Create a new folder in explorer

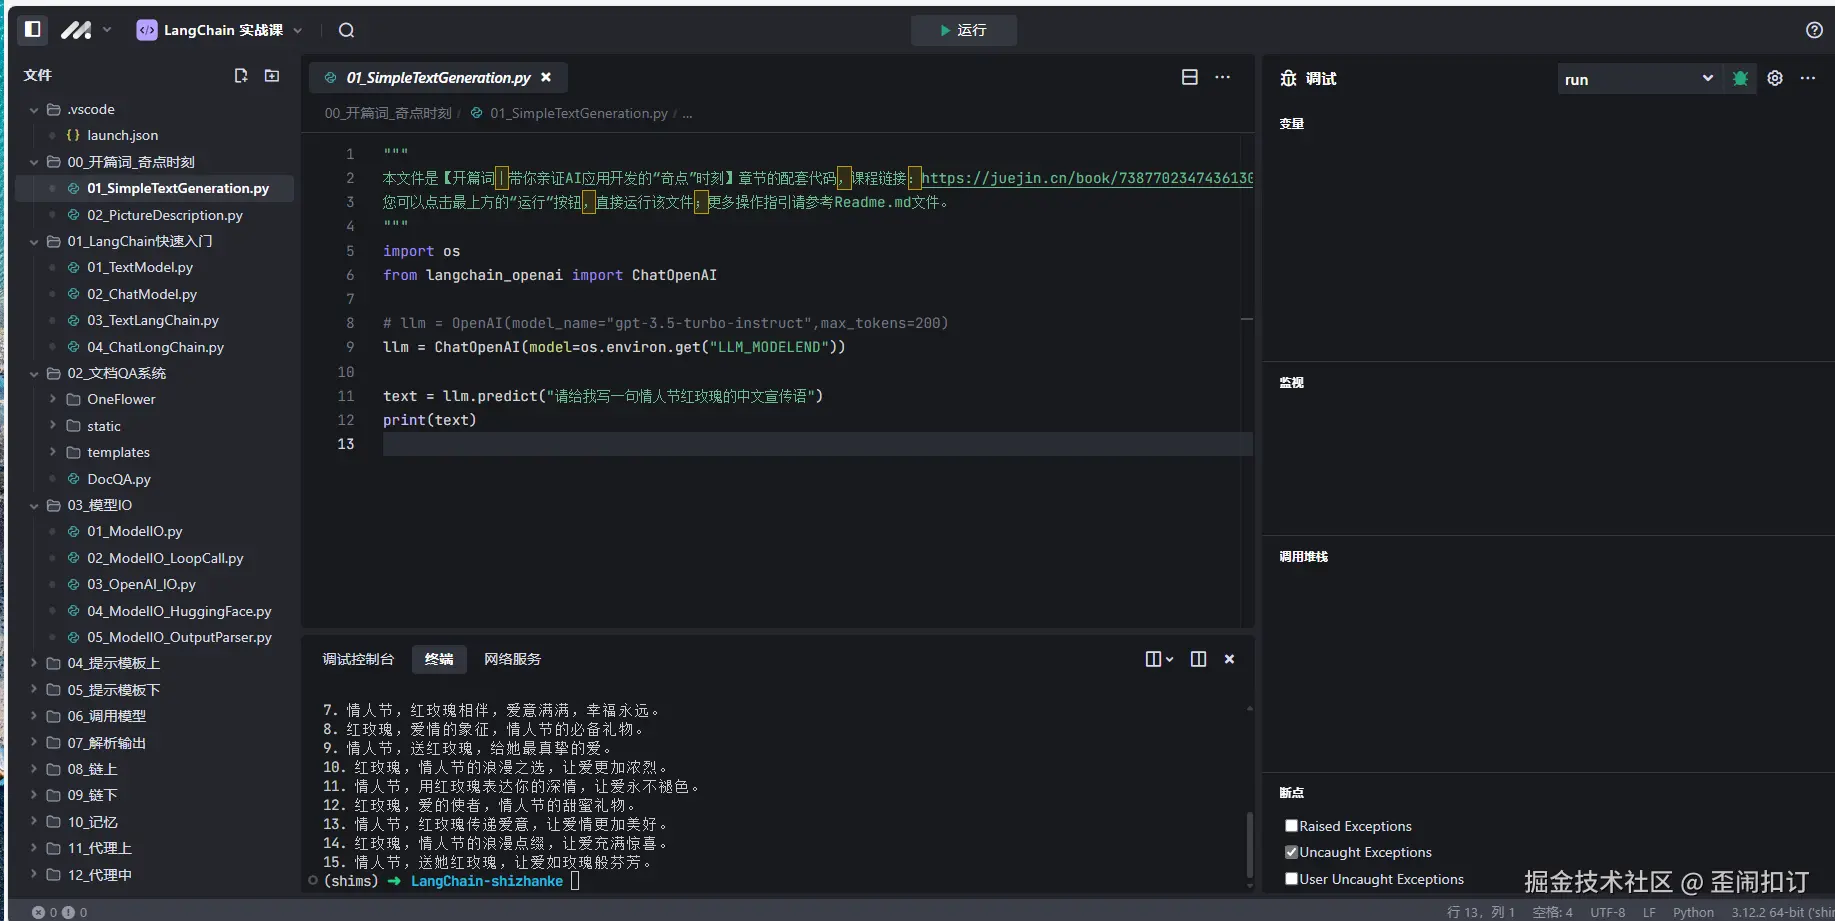coord(272,76)
